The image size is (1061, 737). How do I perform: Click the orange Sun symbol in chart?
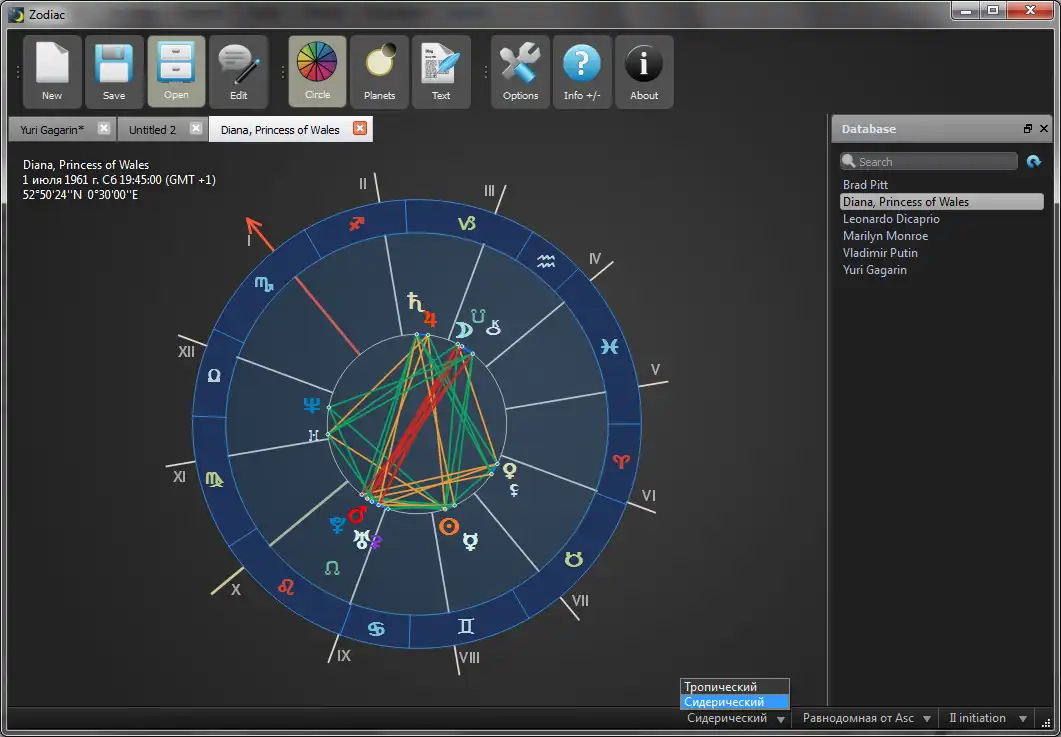(x=449, y=526)
